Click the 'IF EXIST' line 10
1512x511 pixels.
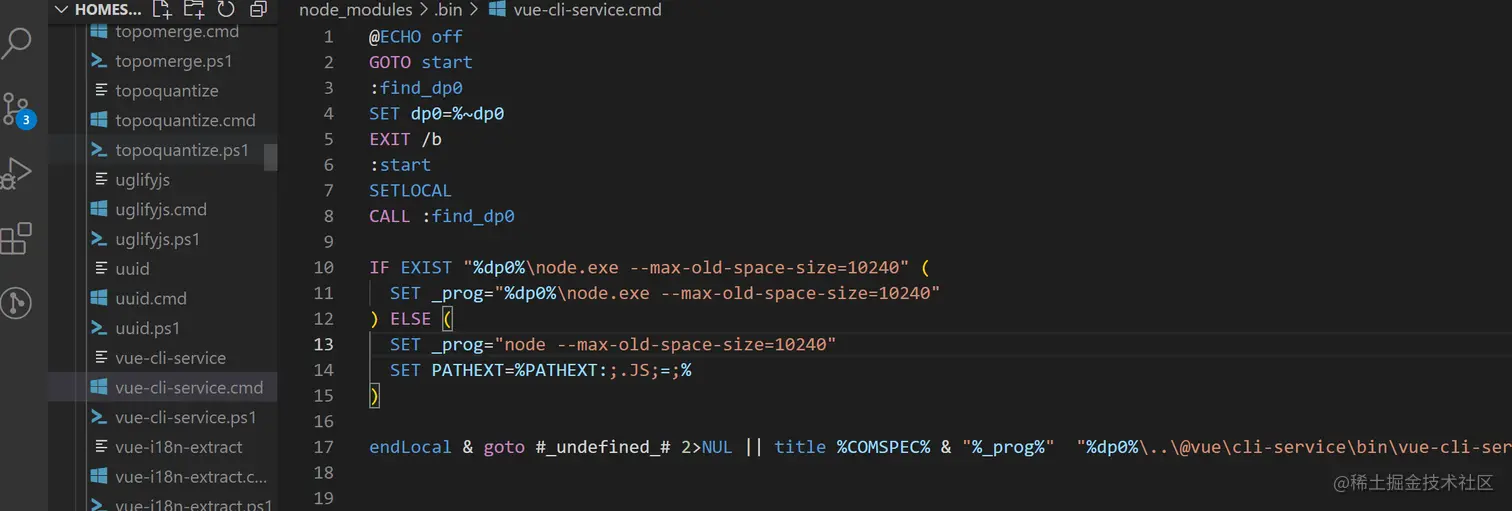[x=649, y=267]
